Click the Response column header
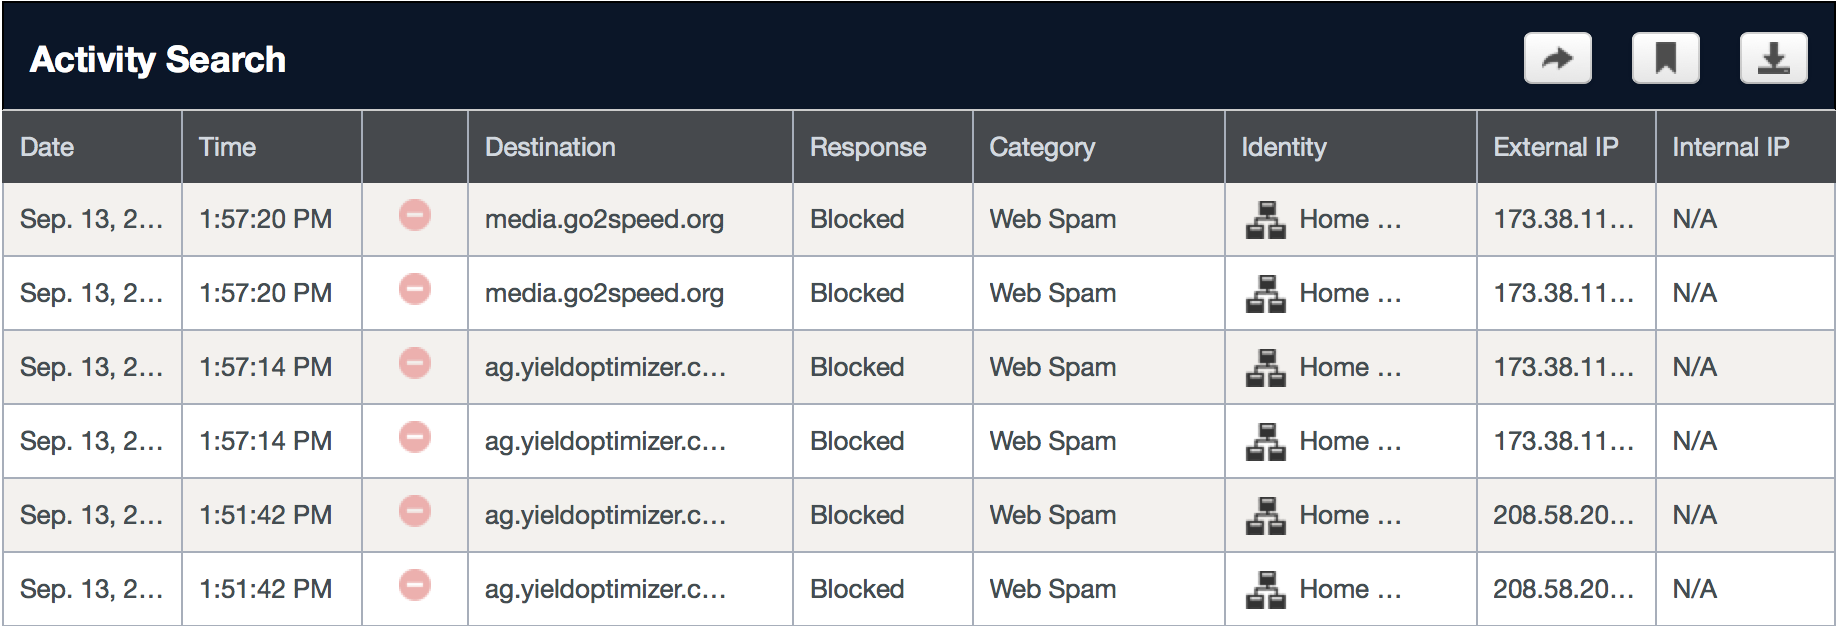Screen dimensions: 1836x626 point(867,147)
